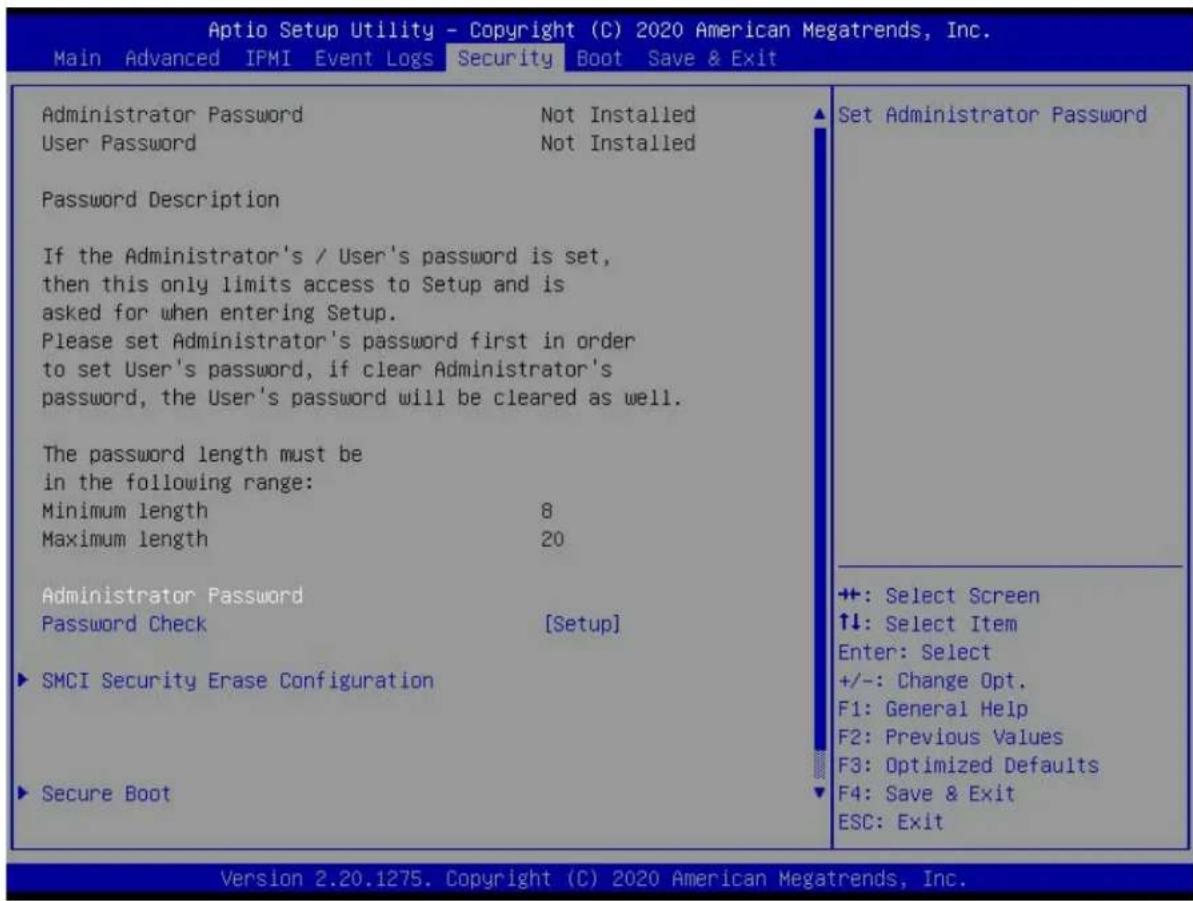Click the Set Administrator Password help text
Viewport: 1193px width, 901px height.
click(x=992, y=115)
